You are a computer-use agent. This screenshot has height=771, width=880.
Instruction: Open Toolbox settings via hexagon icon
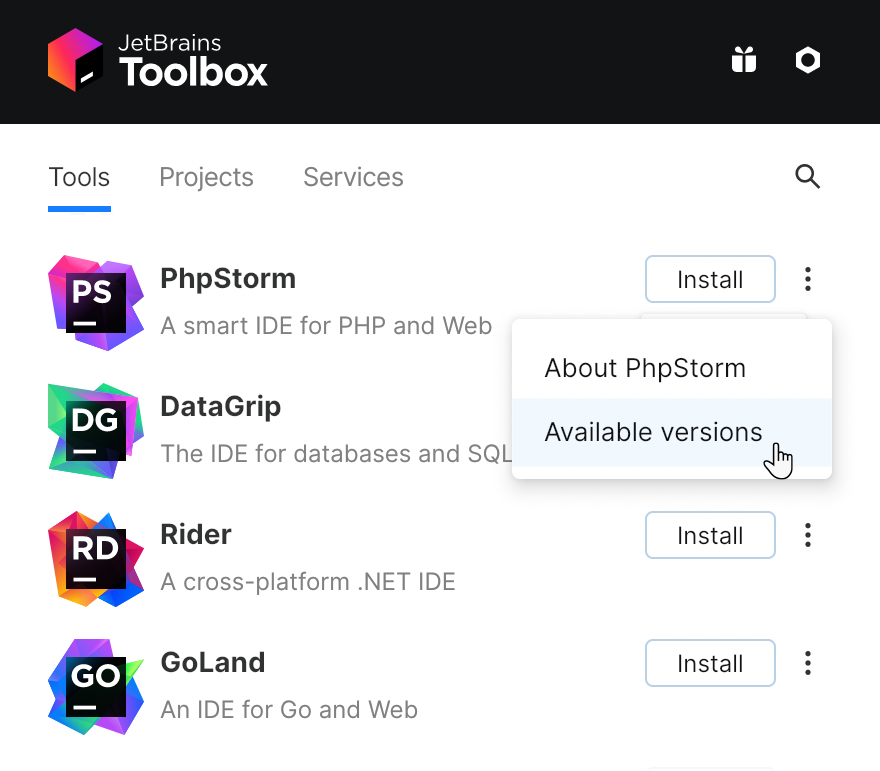pyautogui.click(x=807, y=60)
